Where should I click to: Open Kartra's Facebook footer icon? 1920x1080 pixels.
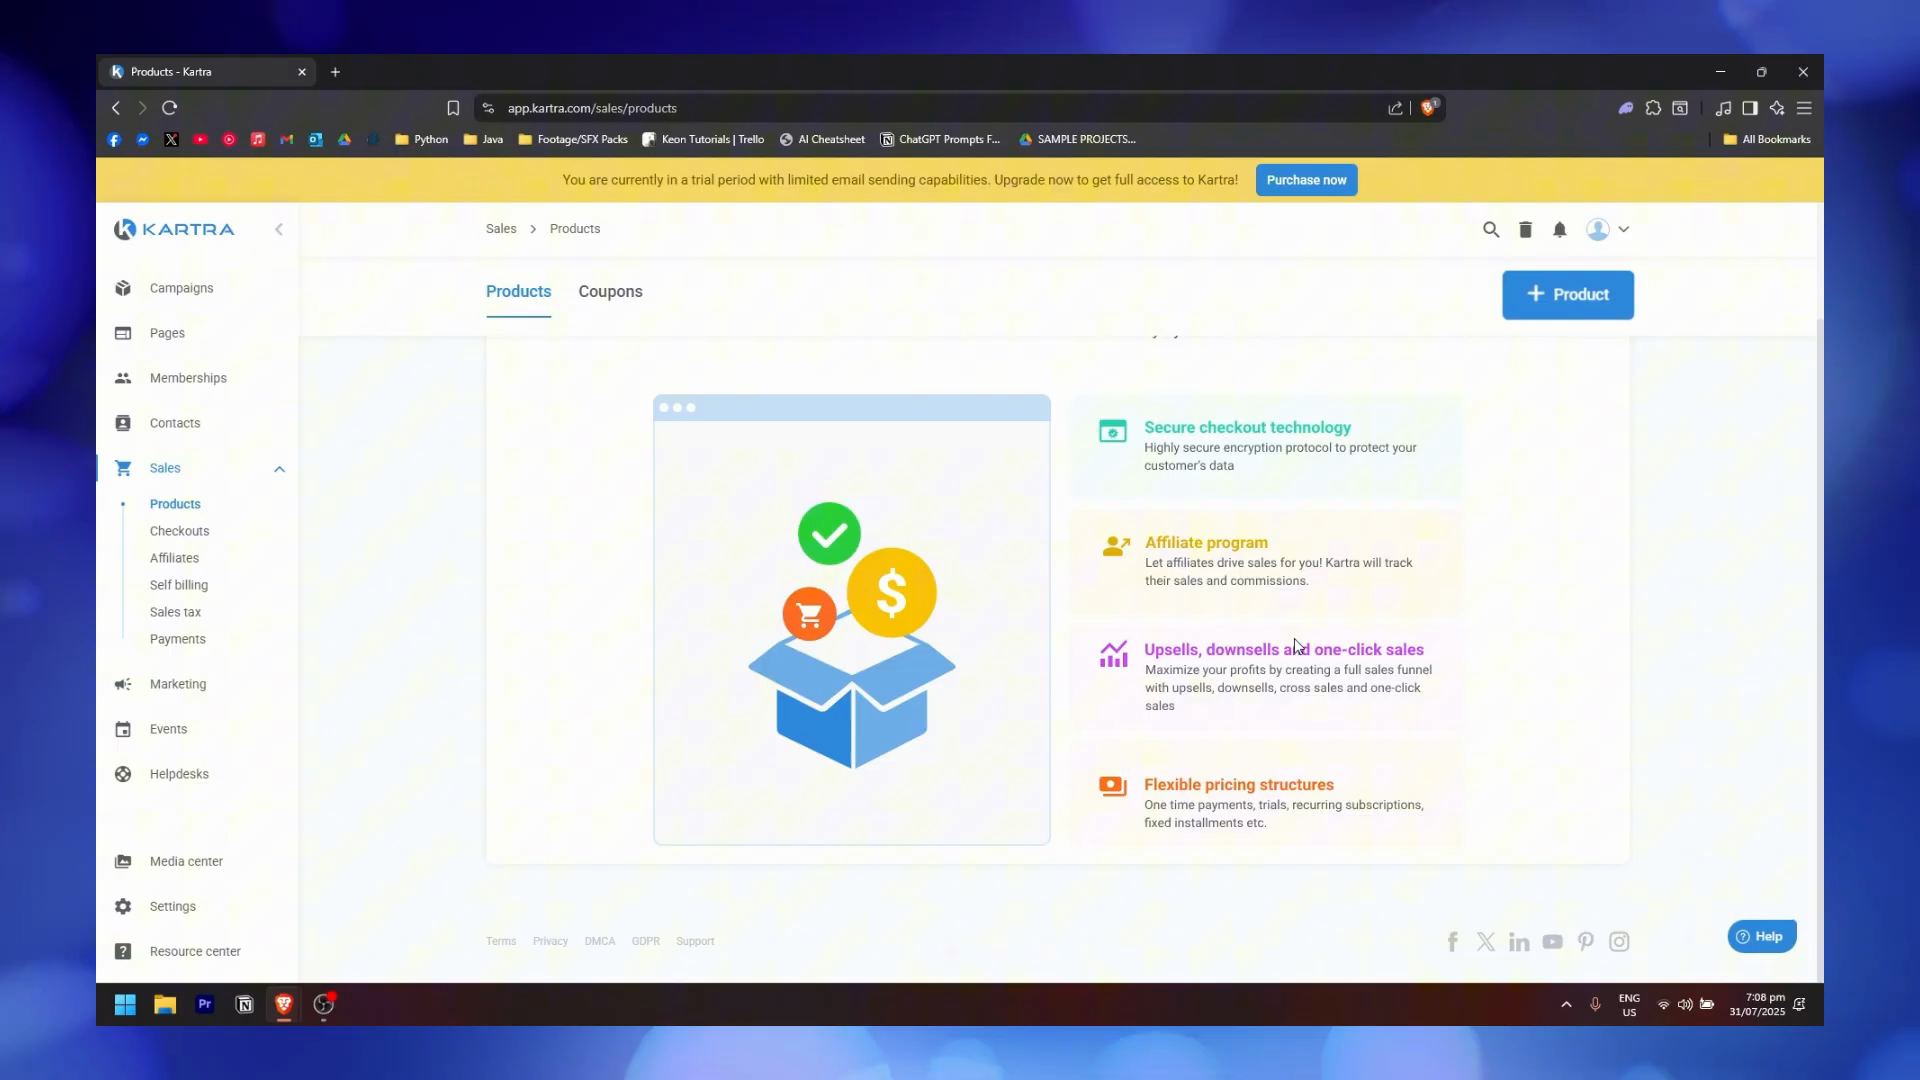click(1453, 942)
